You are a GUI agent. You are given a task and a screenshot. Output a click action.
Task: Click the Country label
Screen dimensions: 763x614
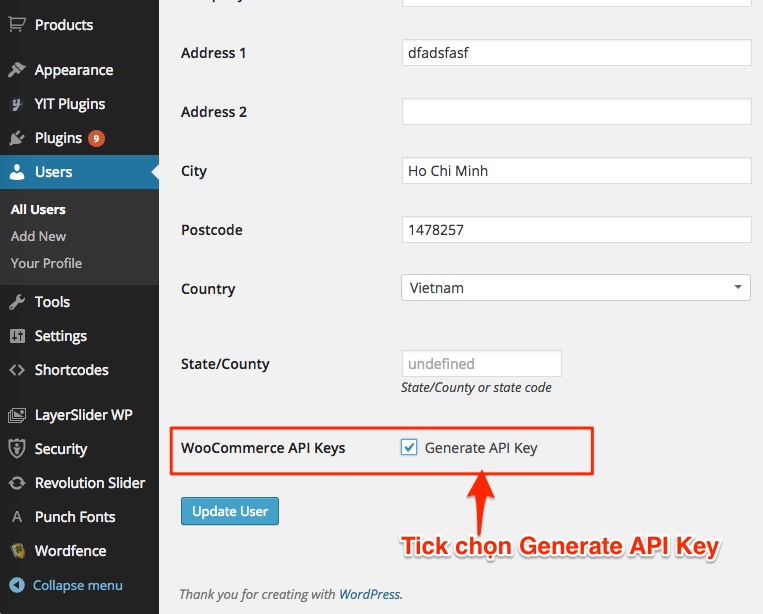[x=208, y=289]
